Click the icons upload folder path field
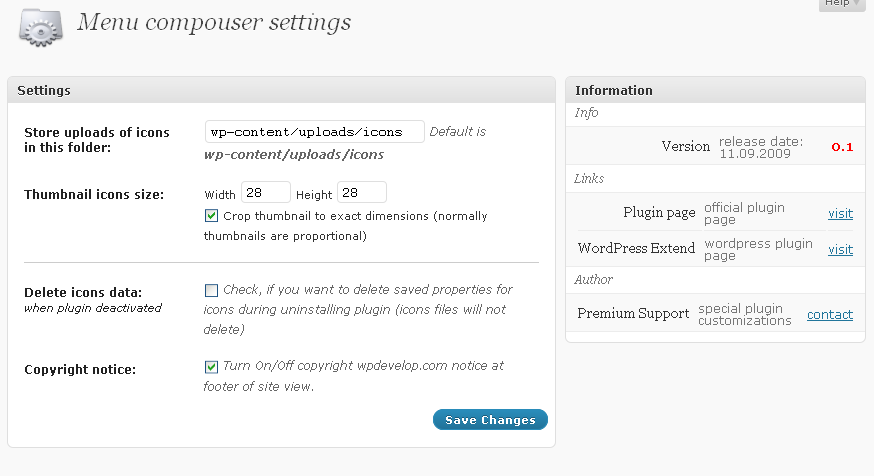 click(x=314, y=132)
